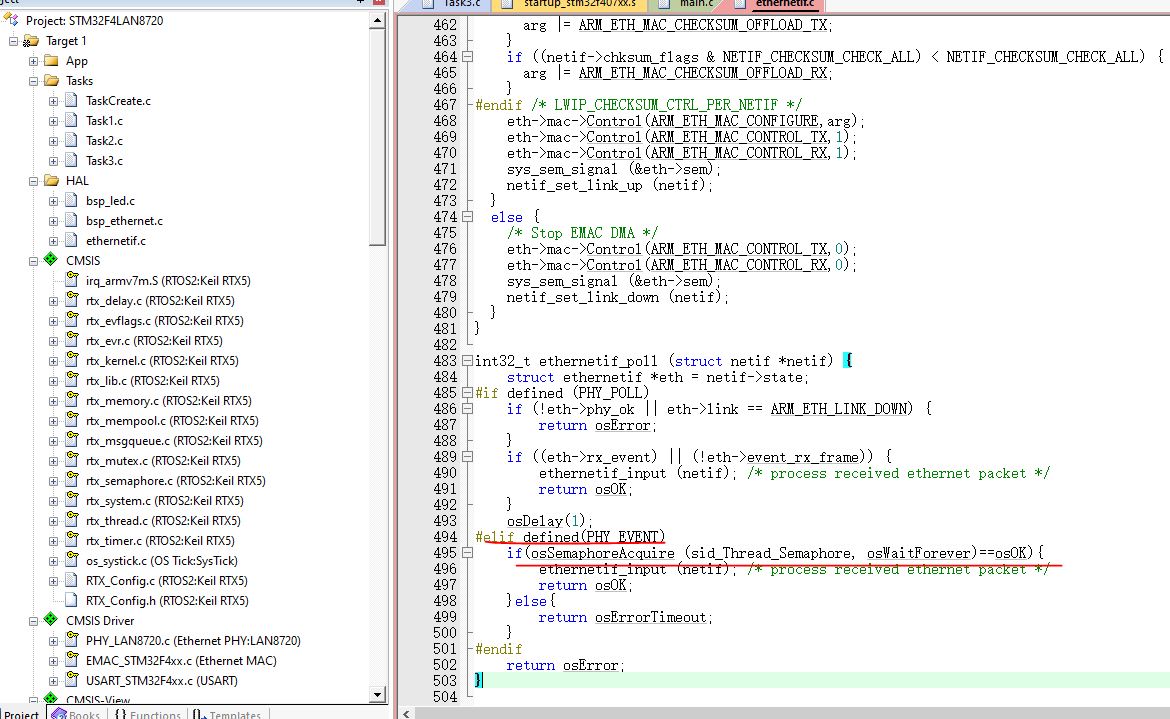
Task: Fold the else block at line 474
Action: (x=468, y=217)
